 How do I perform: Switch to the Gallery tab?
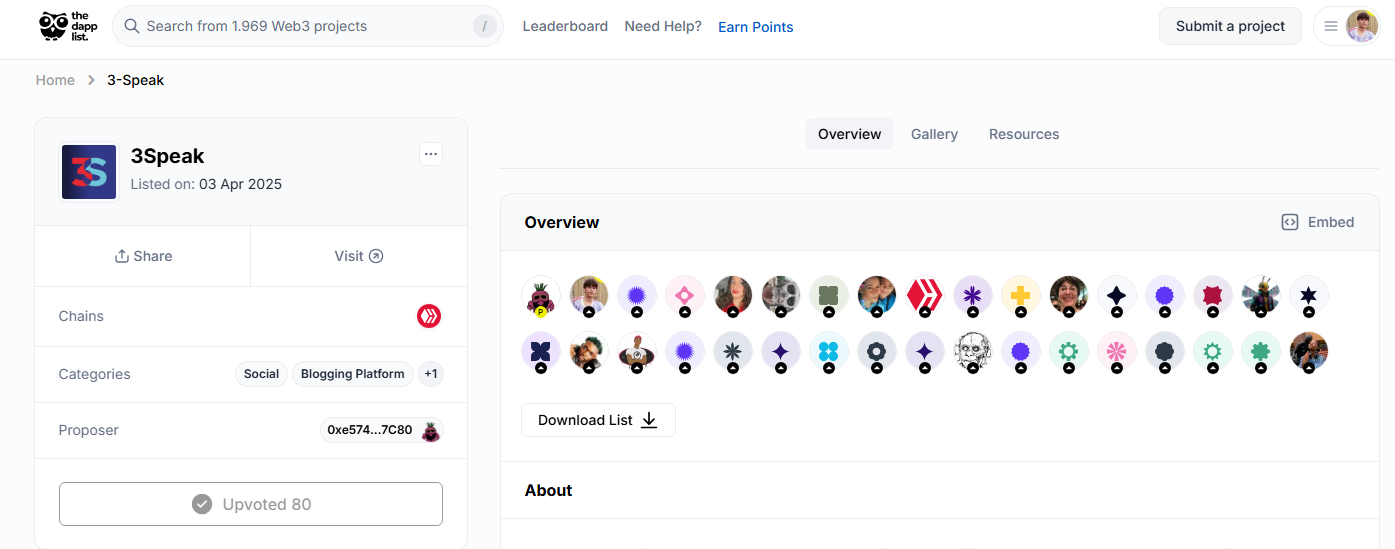934,134
